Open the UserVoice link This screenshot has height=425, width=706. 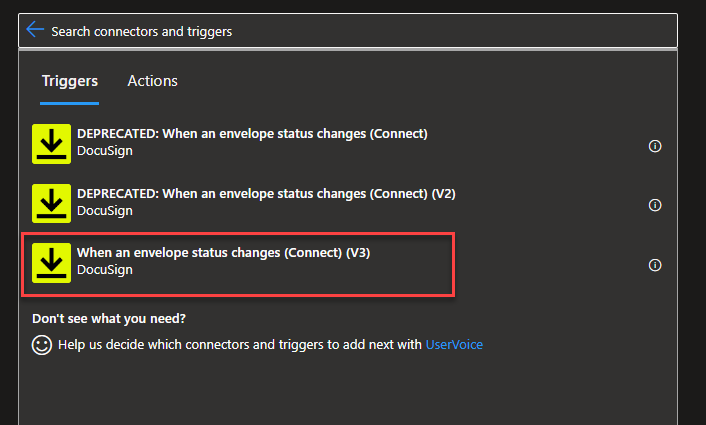(454, 344)
